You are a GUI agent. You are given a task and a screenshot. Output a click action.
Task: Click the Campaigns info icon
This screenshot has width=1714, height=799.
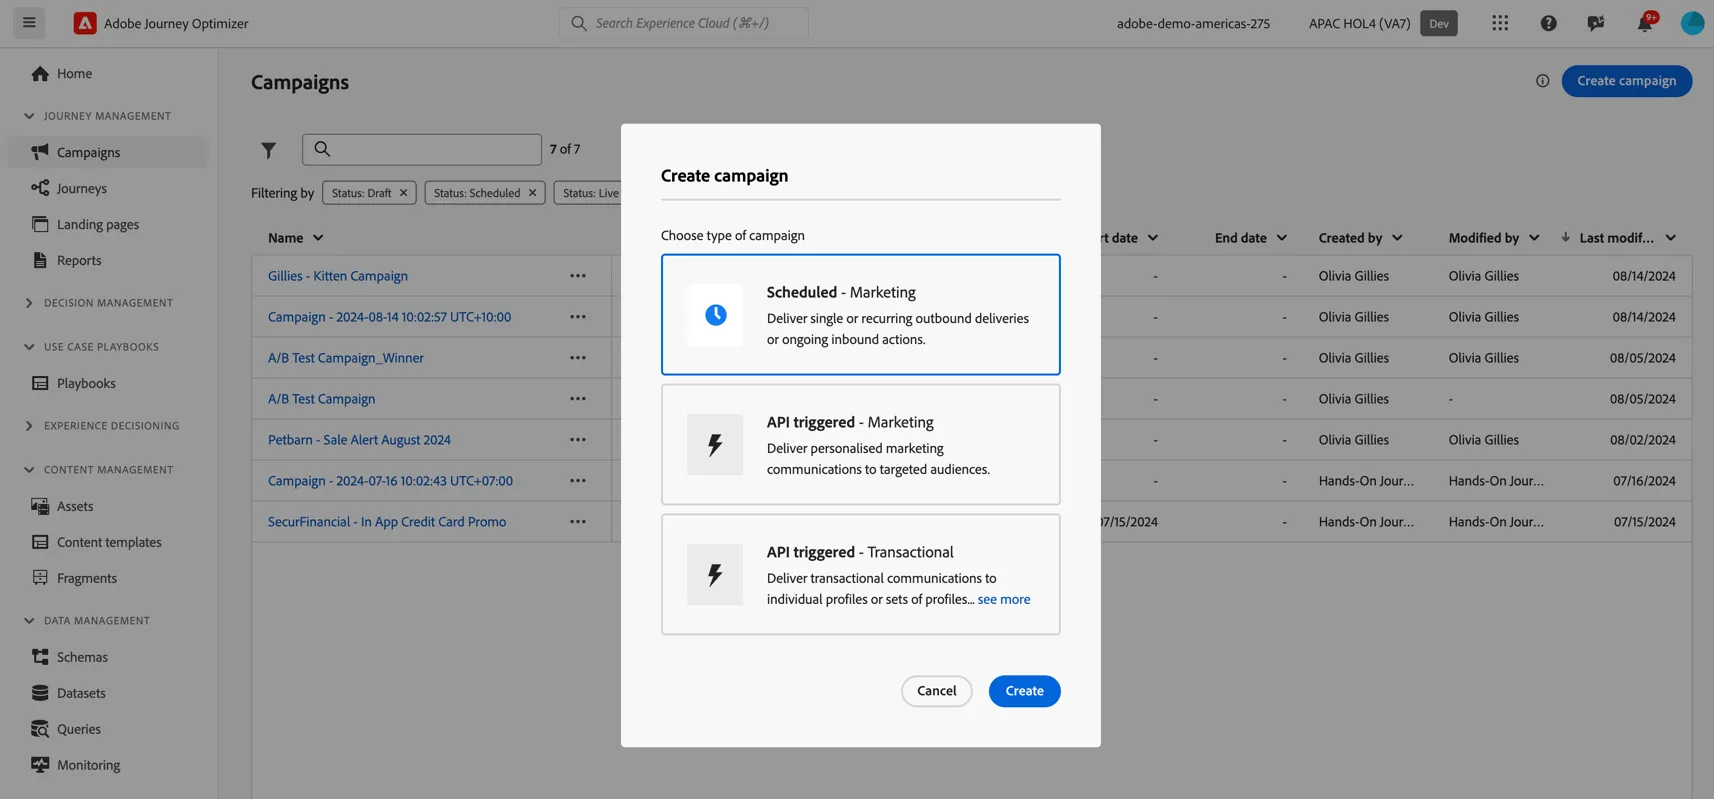click(x=1543, y=81)
